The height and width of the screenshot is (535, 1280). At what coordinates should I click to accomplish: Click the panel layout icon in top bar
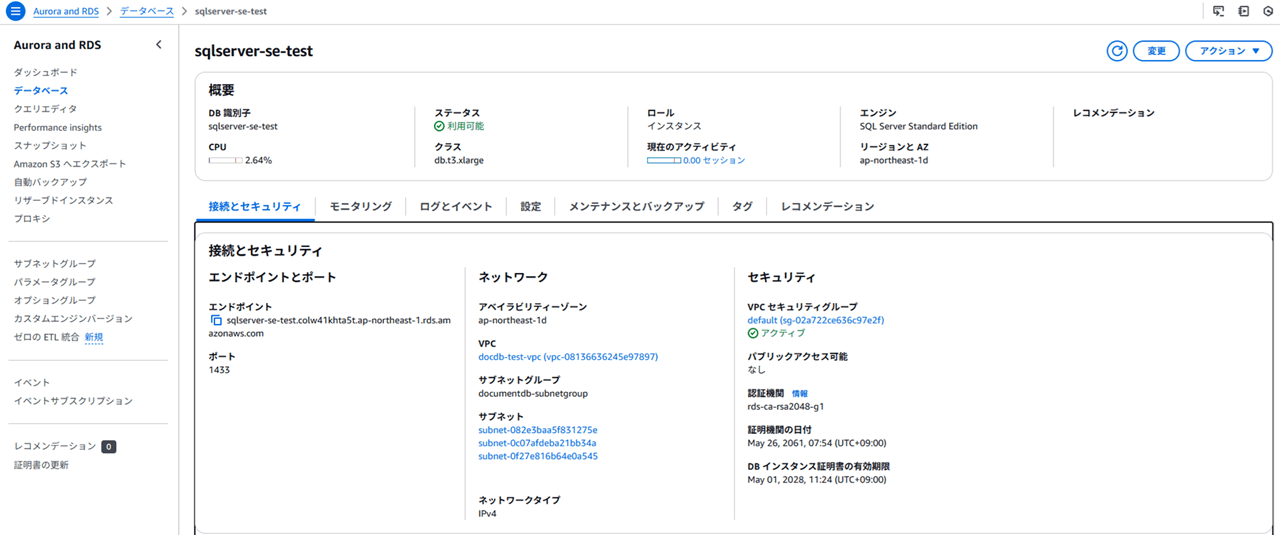[1244, 11]
